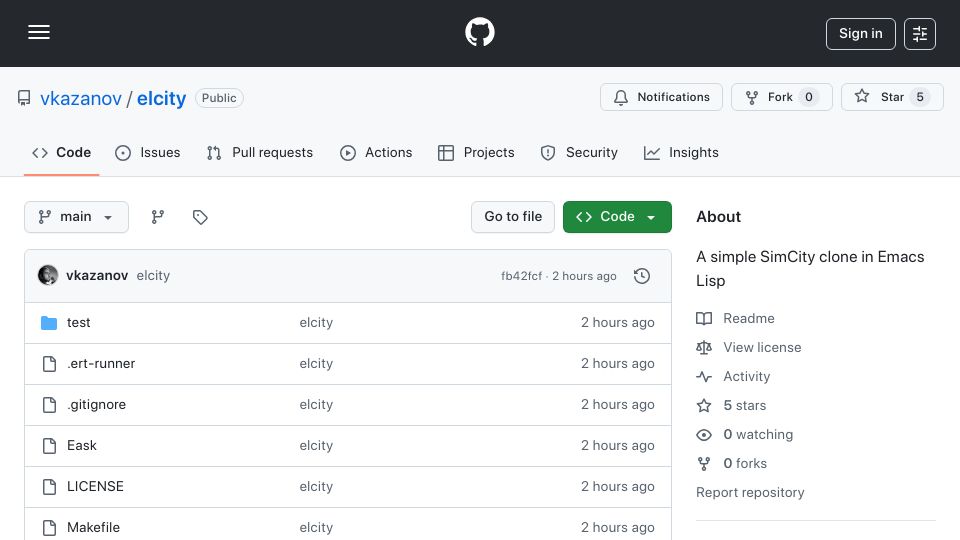
Task: Click the Readme book icon
Action: [x=704, y=318]
